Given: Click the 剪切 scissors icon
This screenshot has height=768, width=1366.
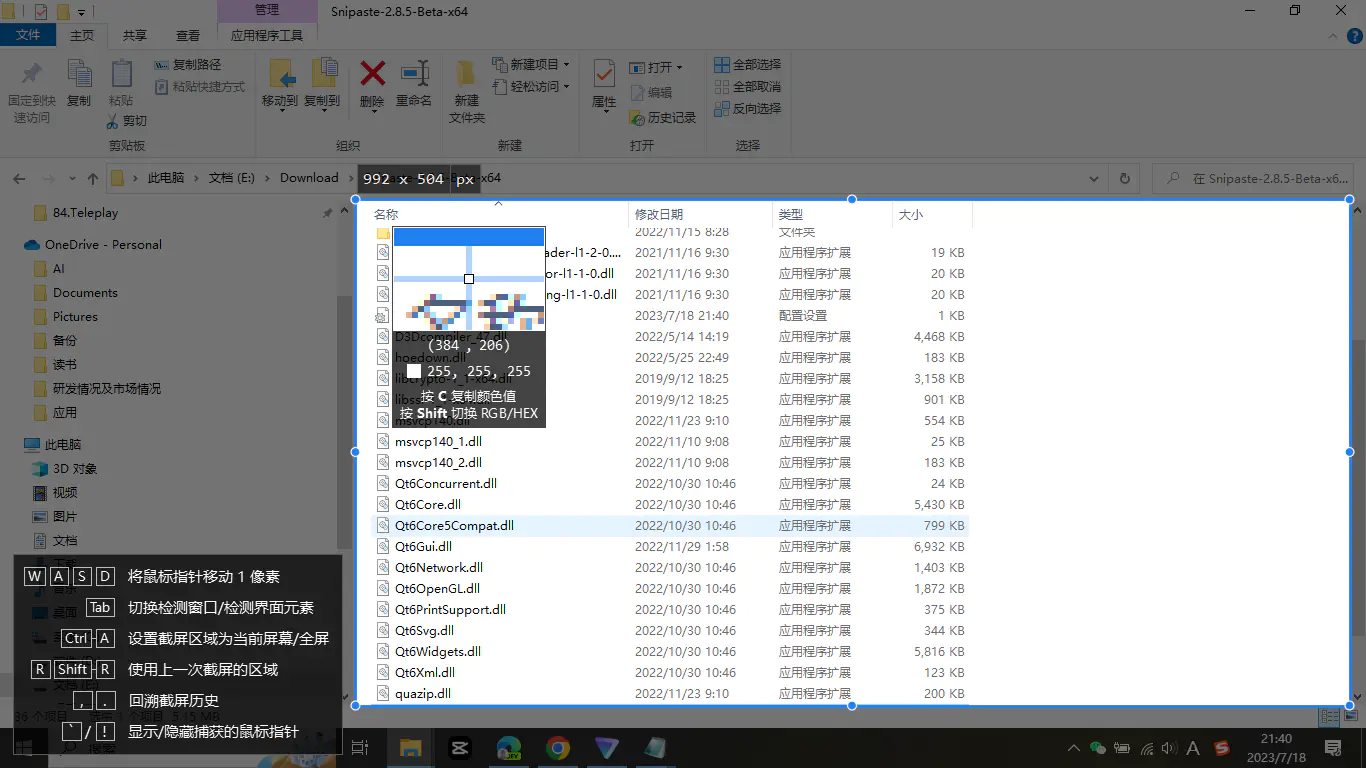Looking at the screenshot, I should coord(113,121).
